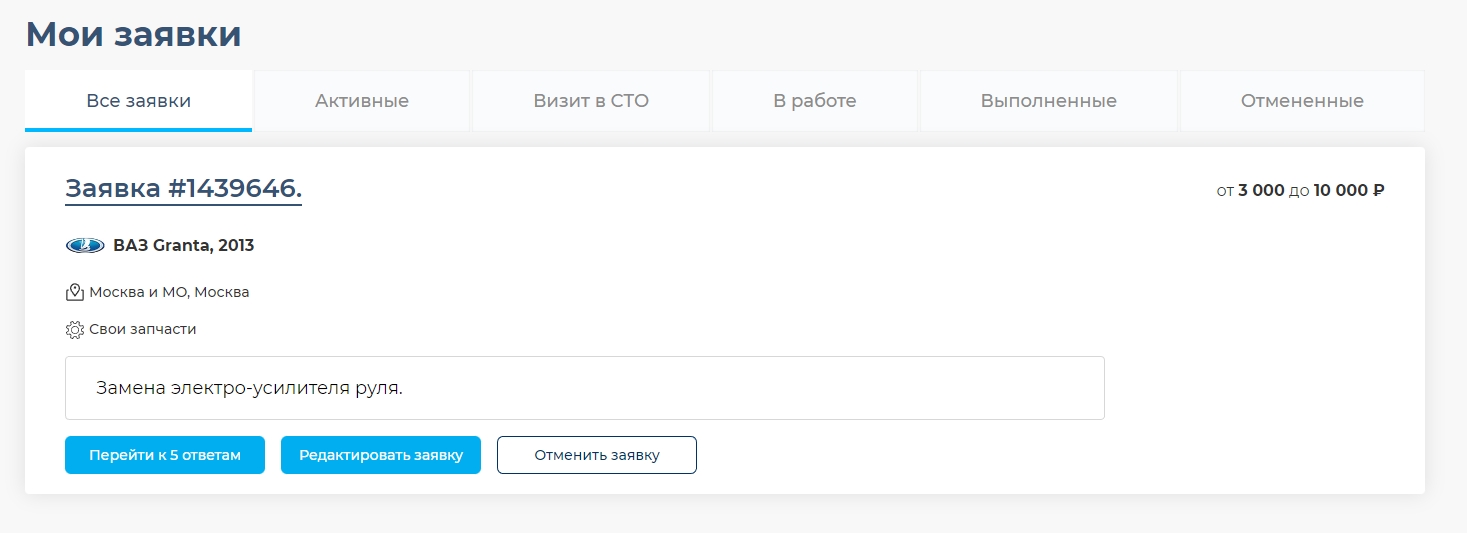
Task: Click the Свои запчасти label
Action: point(143,329)
